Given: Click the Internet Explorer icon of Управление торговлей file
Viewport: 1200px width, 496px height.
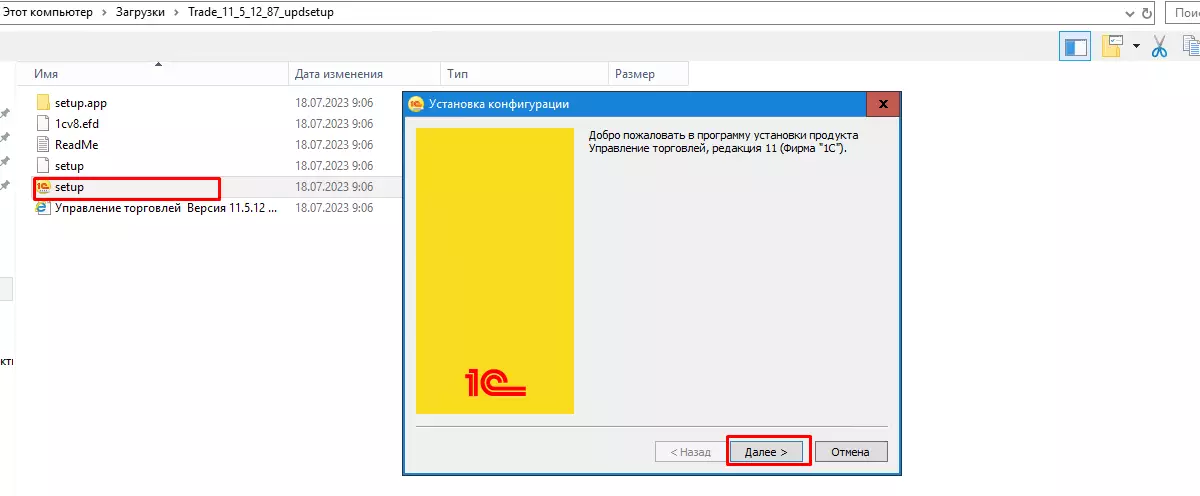Looking at the screenshot, I should click(42, 208).
